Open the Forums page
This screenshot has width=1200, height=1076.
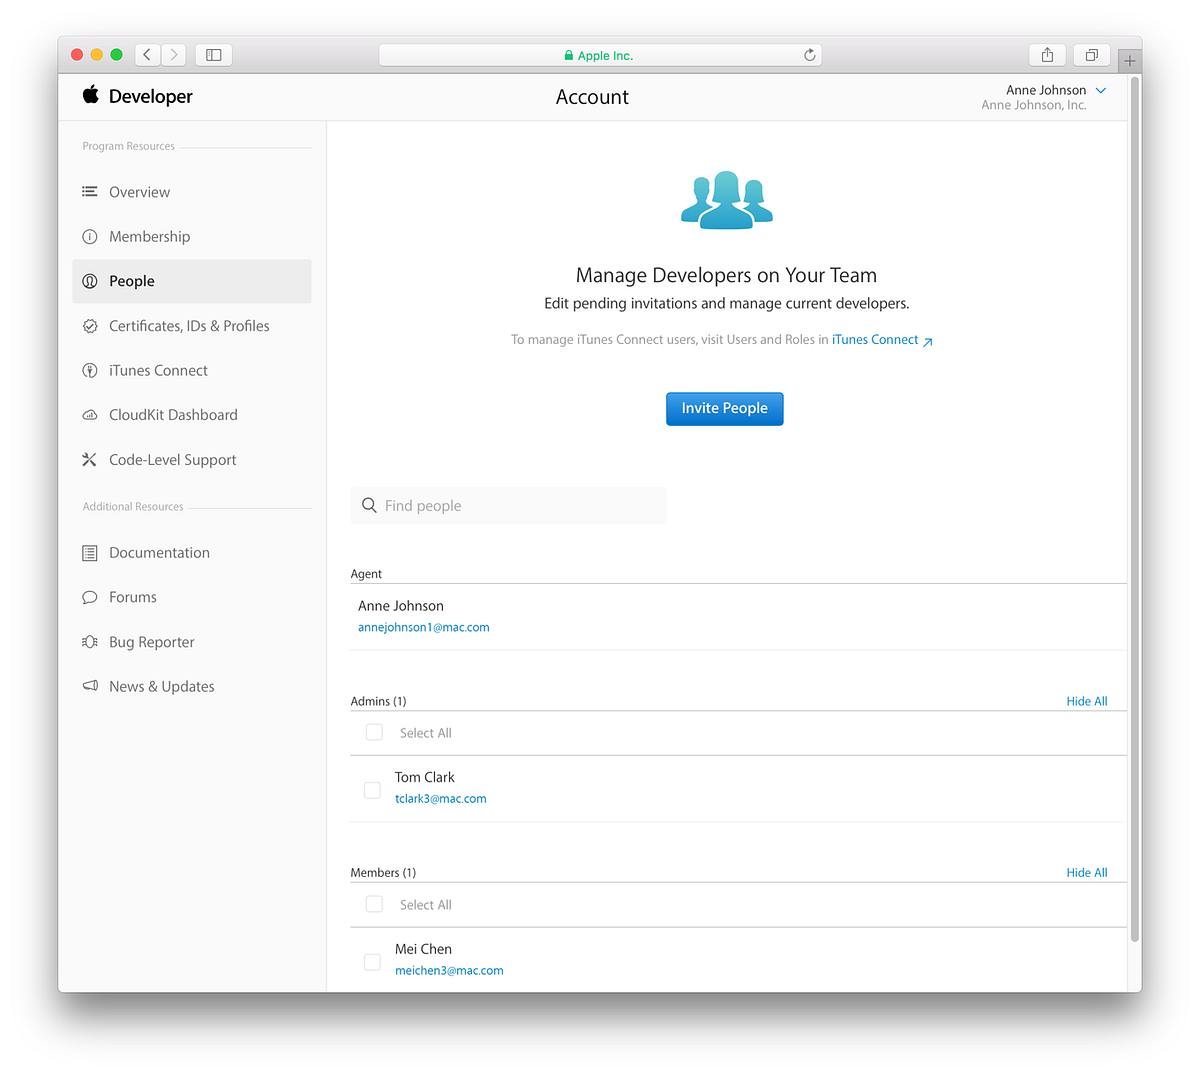pyautogui.click(x=133, y=596)
